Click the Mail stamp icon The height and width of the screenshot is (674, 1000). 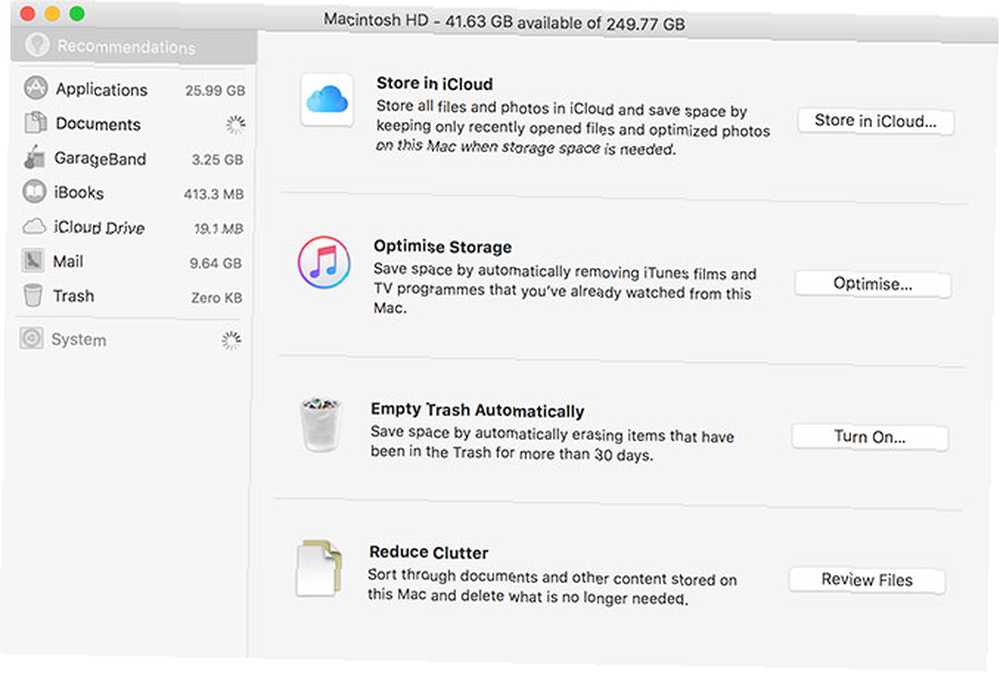click(x=33, y=260)
